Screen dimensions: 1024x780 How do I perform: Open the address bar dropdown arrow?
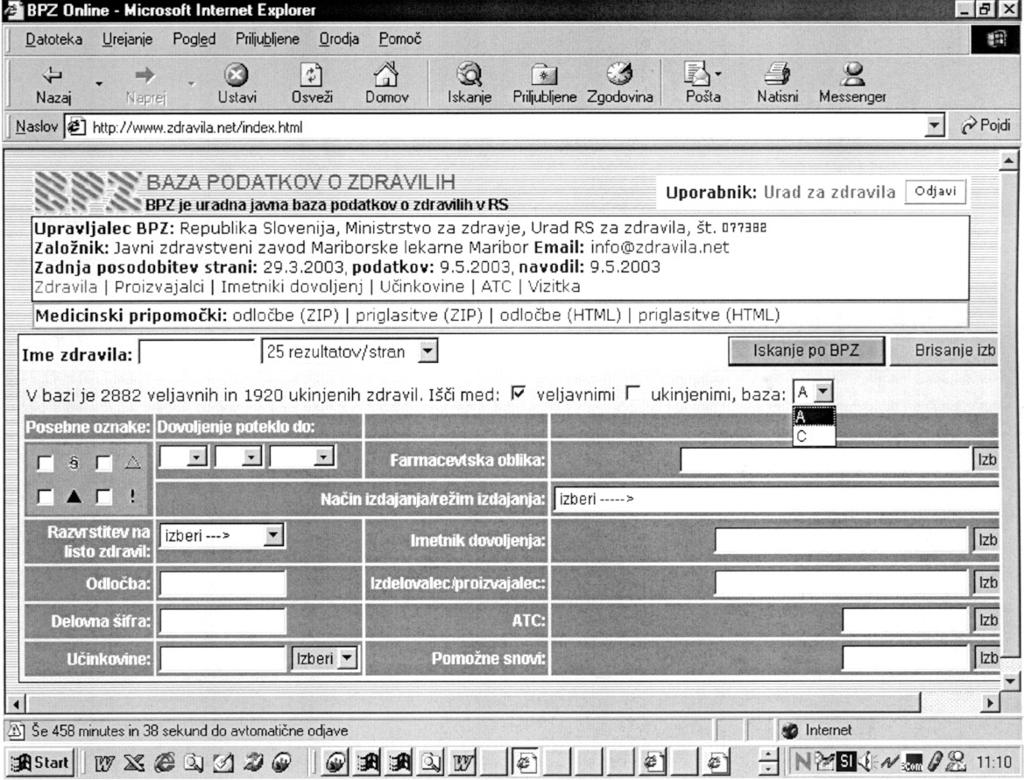coord(935,125)
